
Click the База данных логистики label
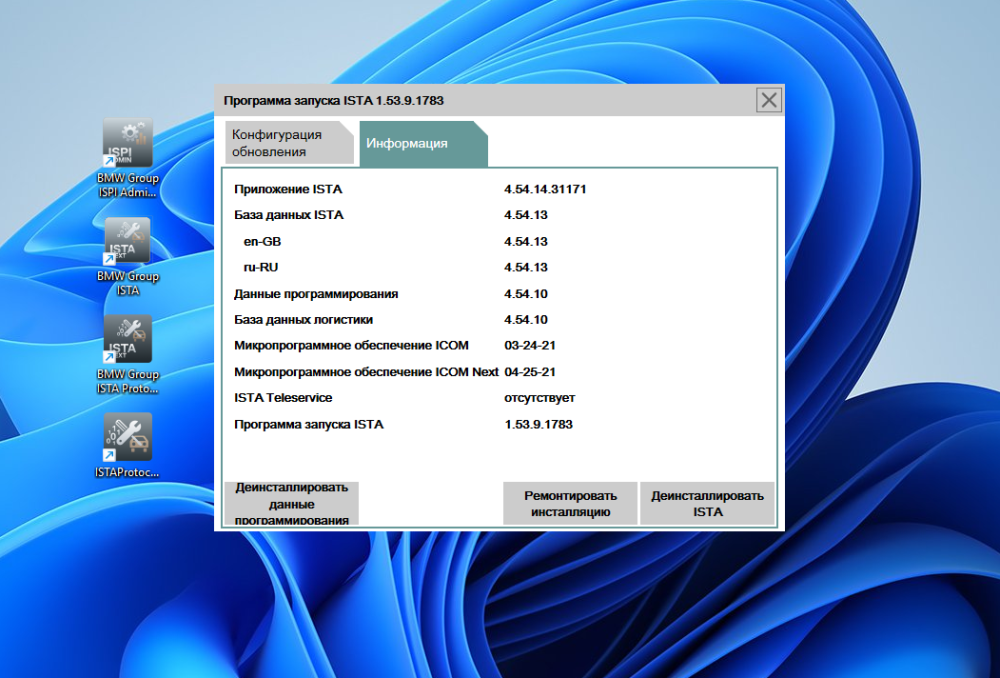pos(303,320)
